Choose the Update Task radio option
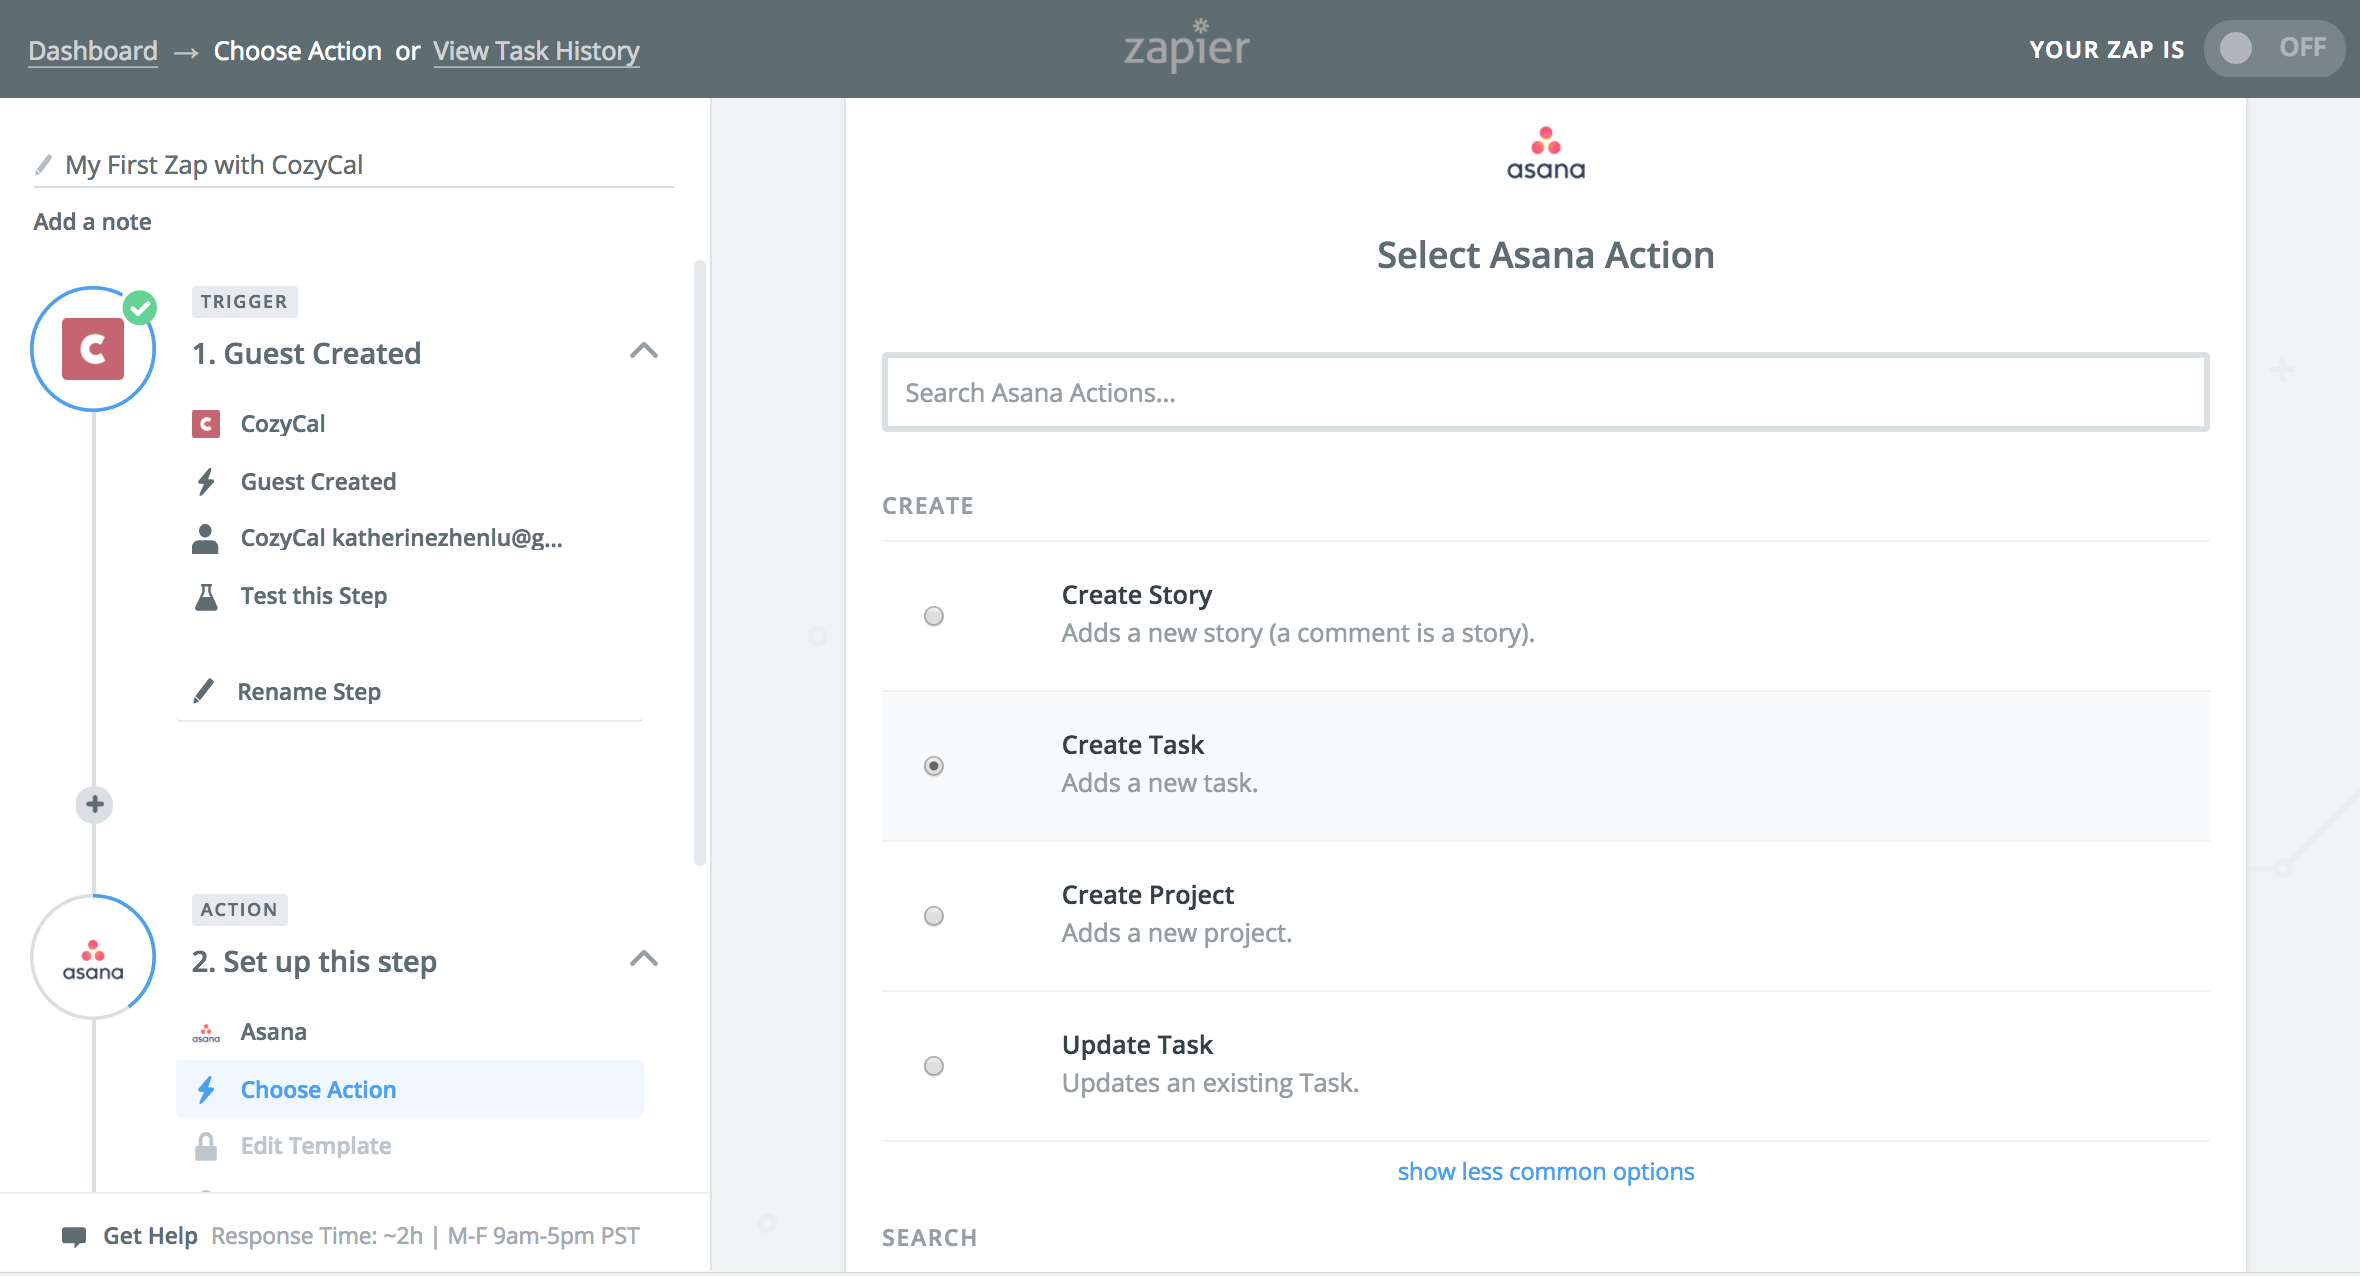The image size is (2360, 1276). tap(934, 1066)
